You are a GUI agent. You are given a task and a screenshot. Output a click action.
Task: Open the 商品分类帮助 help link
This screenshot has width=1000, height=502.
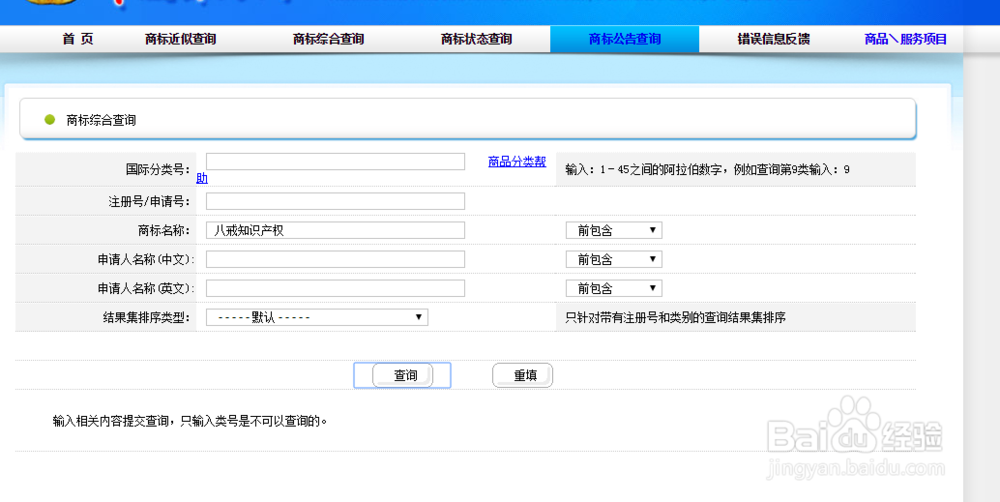point(517,161)
